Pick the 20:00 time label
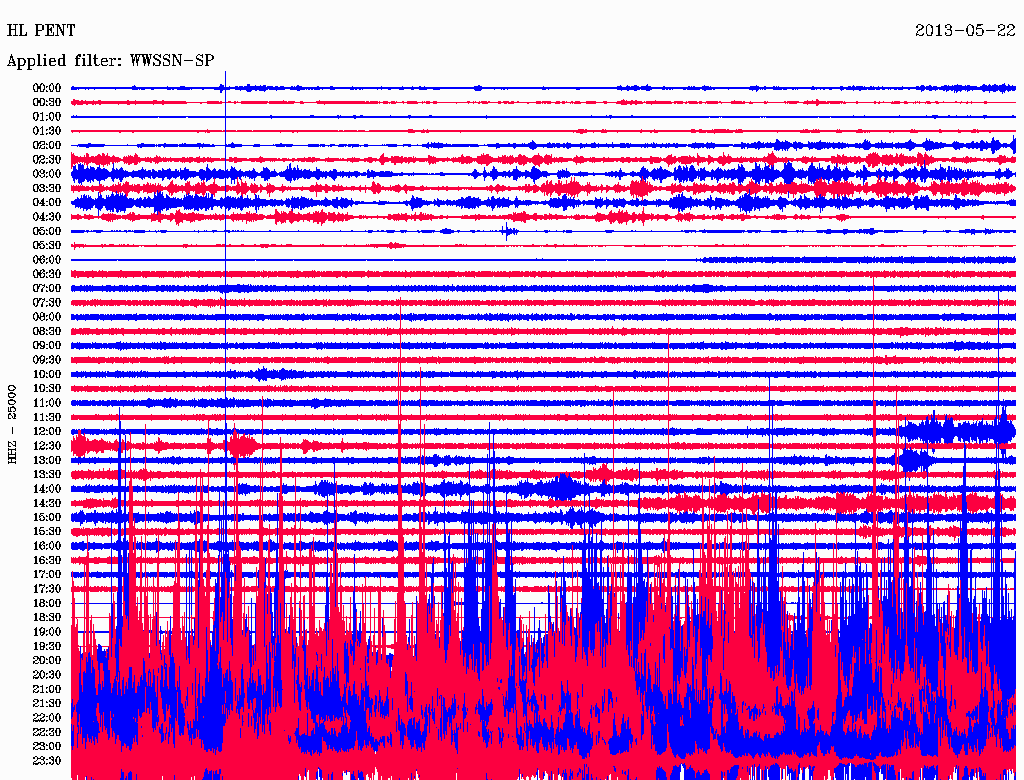This screenshot has width=1024, height=780. point(47,660)
